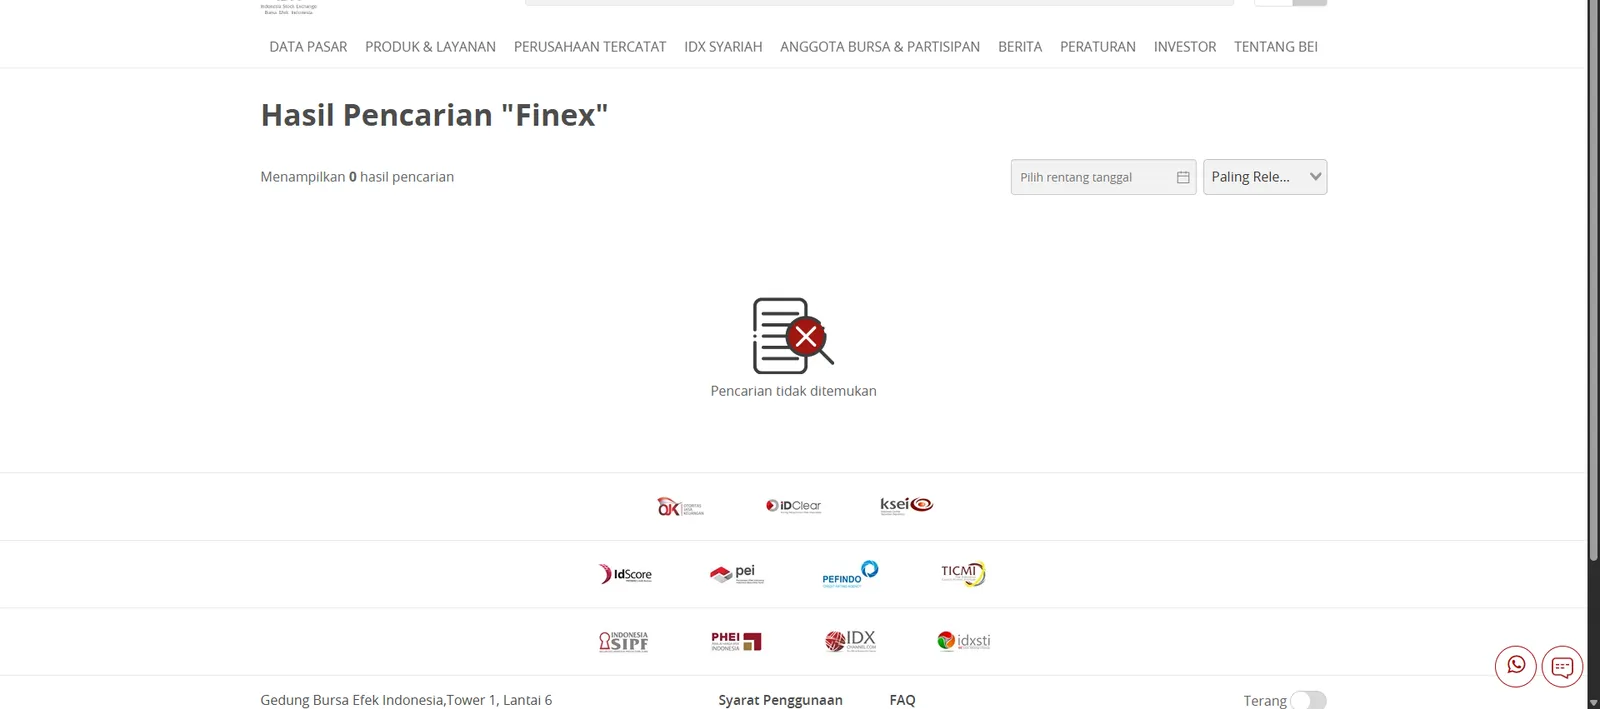The width and height of the screenshot is (1600, 709).
Task: Click the page vertical scrollbar
Action: 1594,280
